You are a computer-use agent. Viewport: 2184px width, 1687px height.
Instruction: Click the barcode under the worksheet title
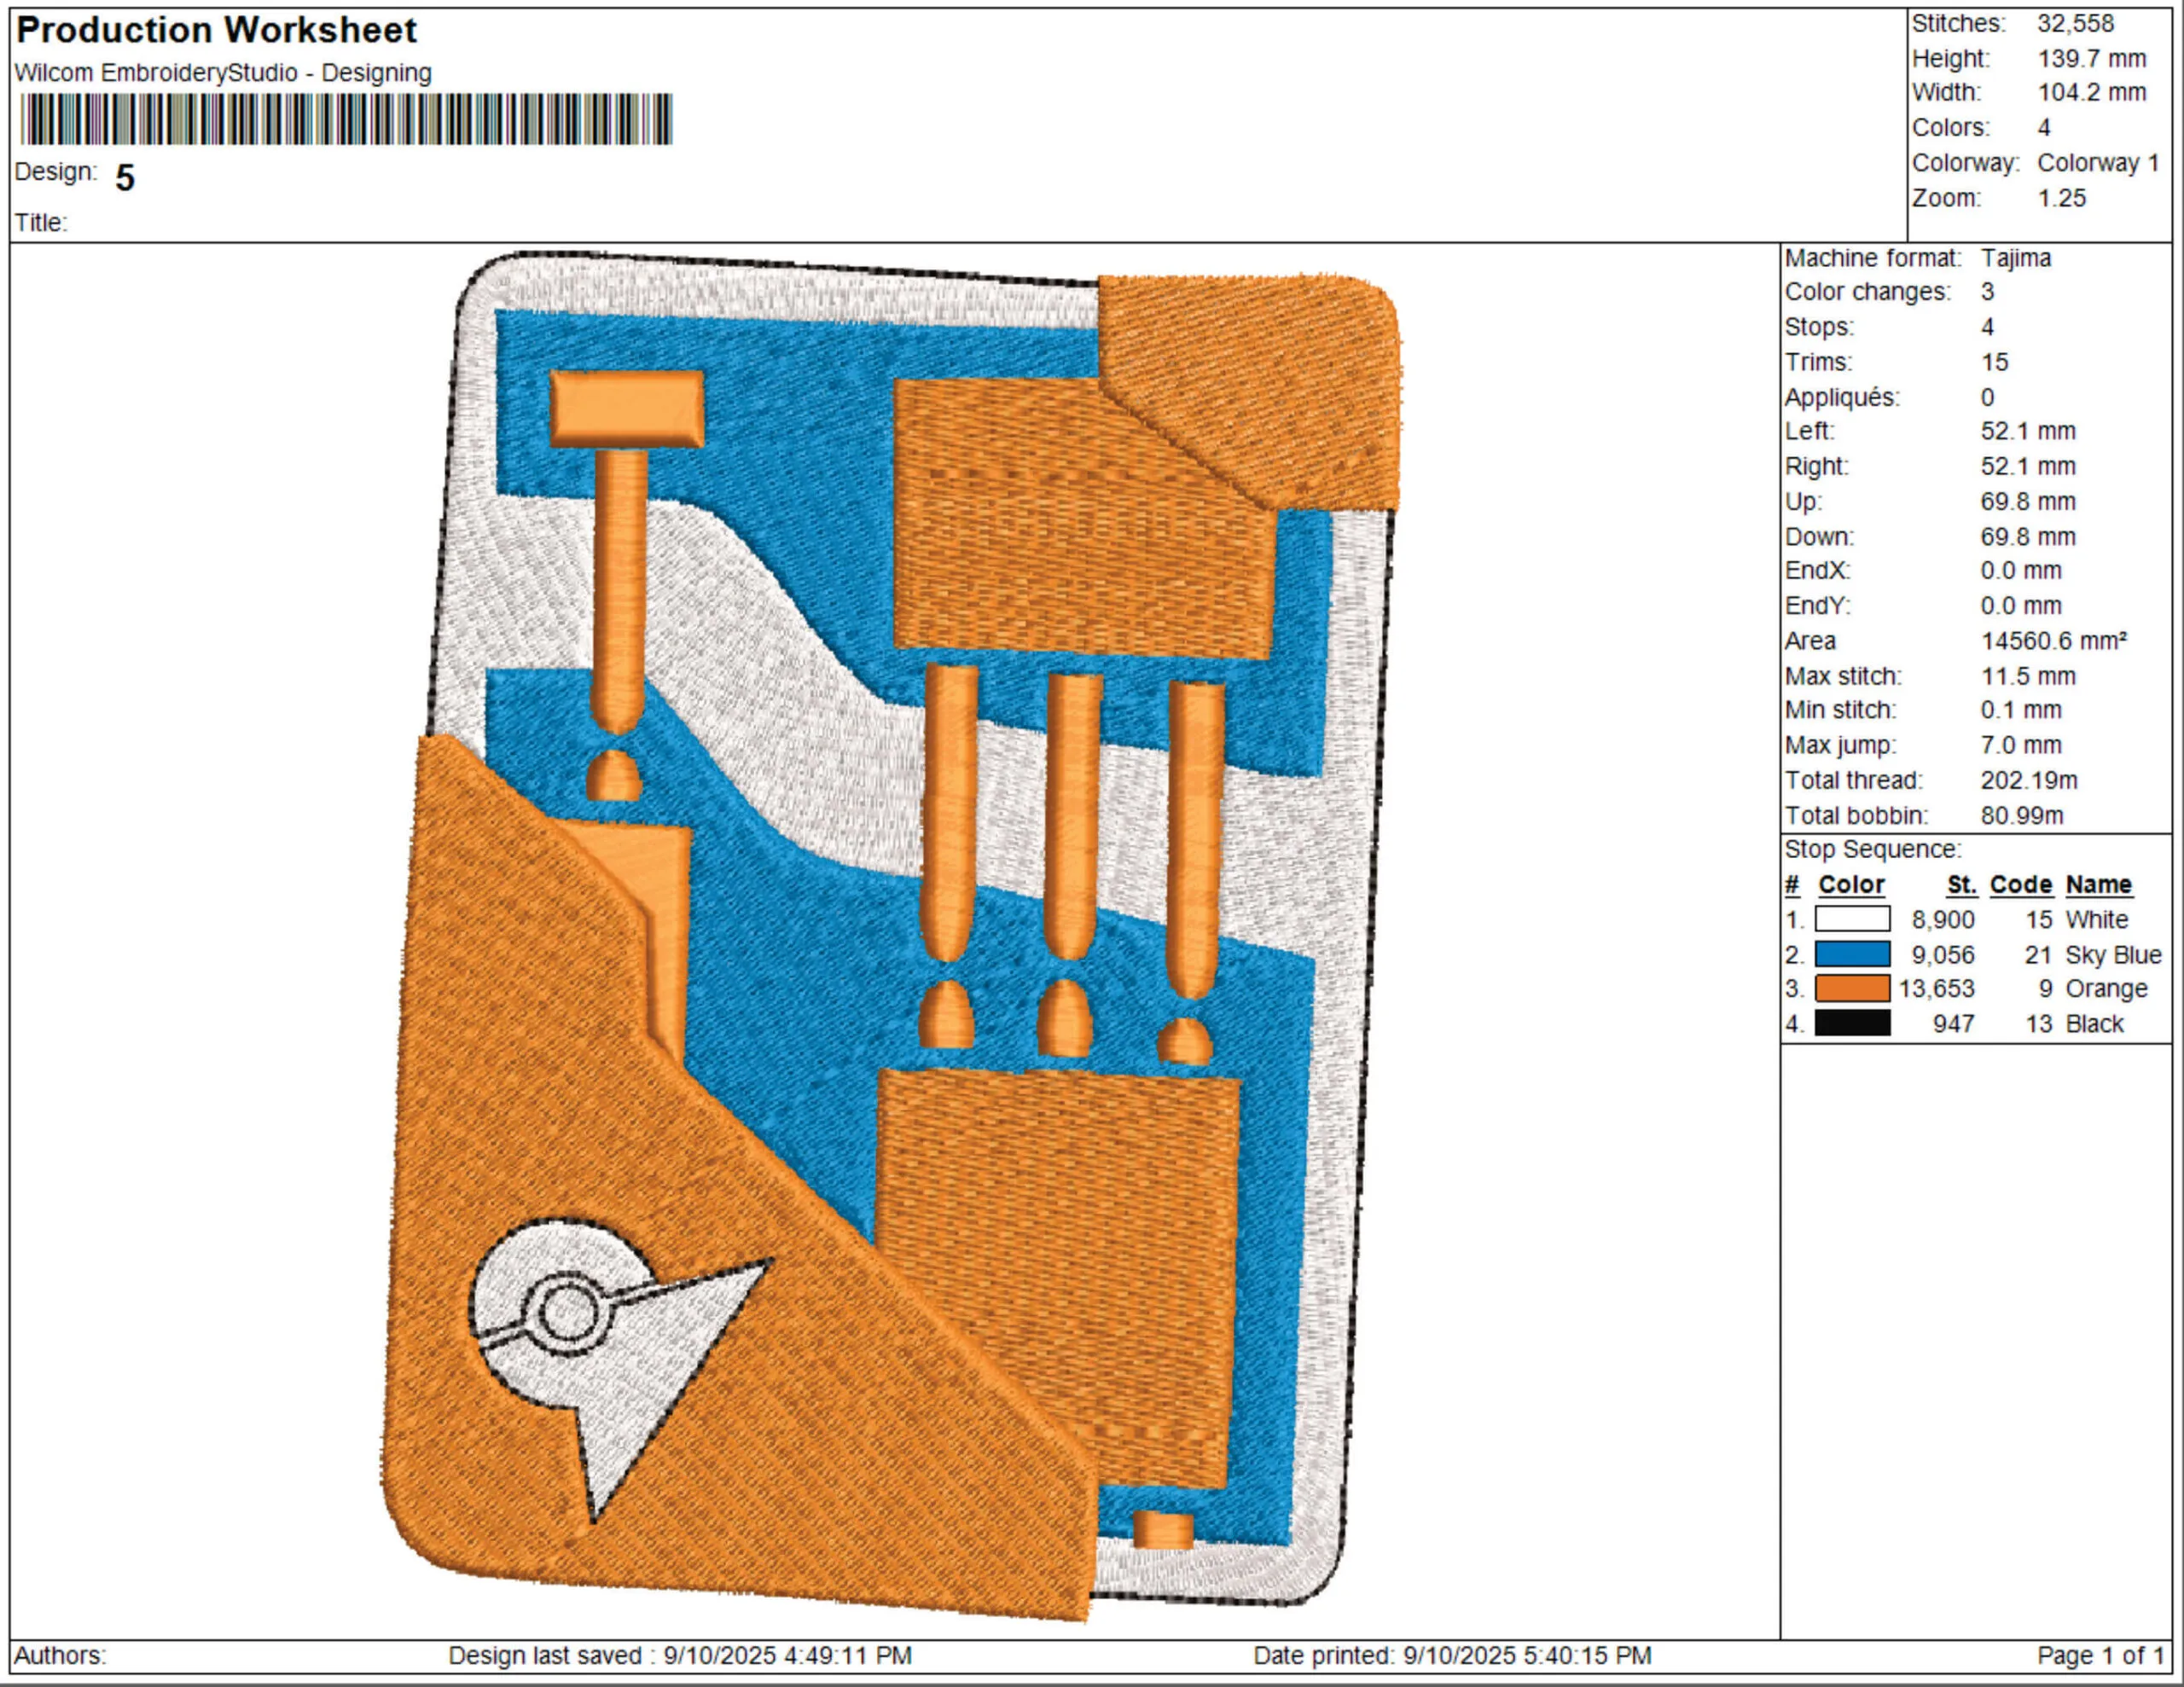346,119
